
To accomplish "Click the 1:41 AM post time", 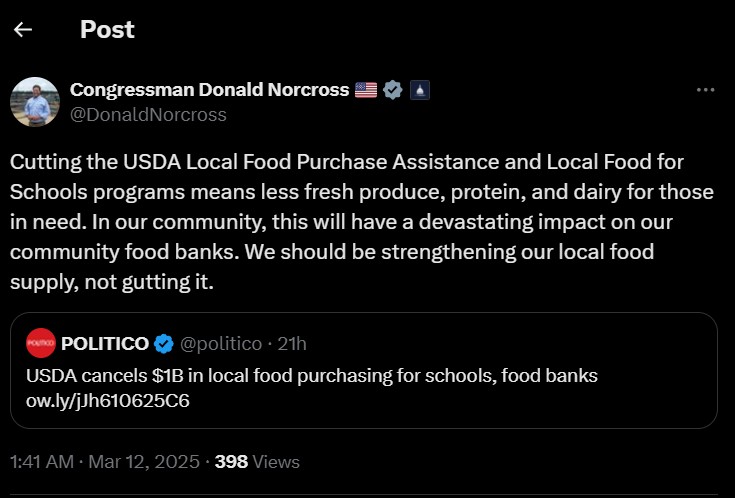I will (x=41, y=462).
